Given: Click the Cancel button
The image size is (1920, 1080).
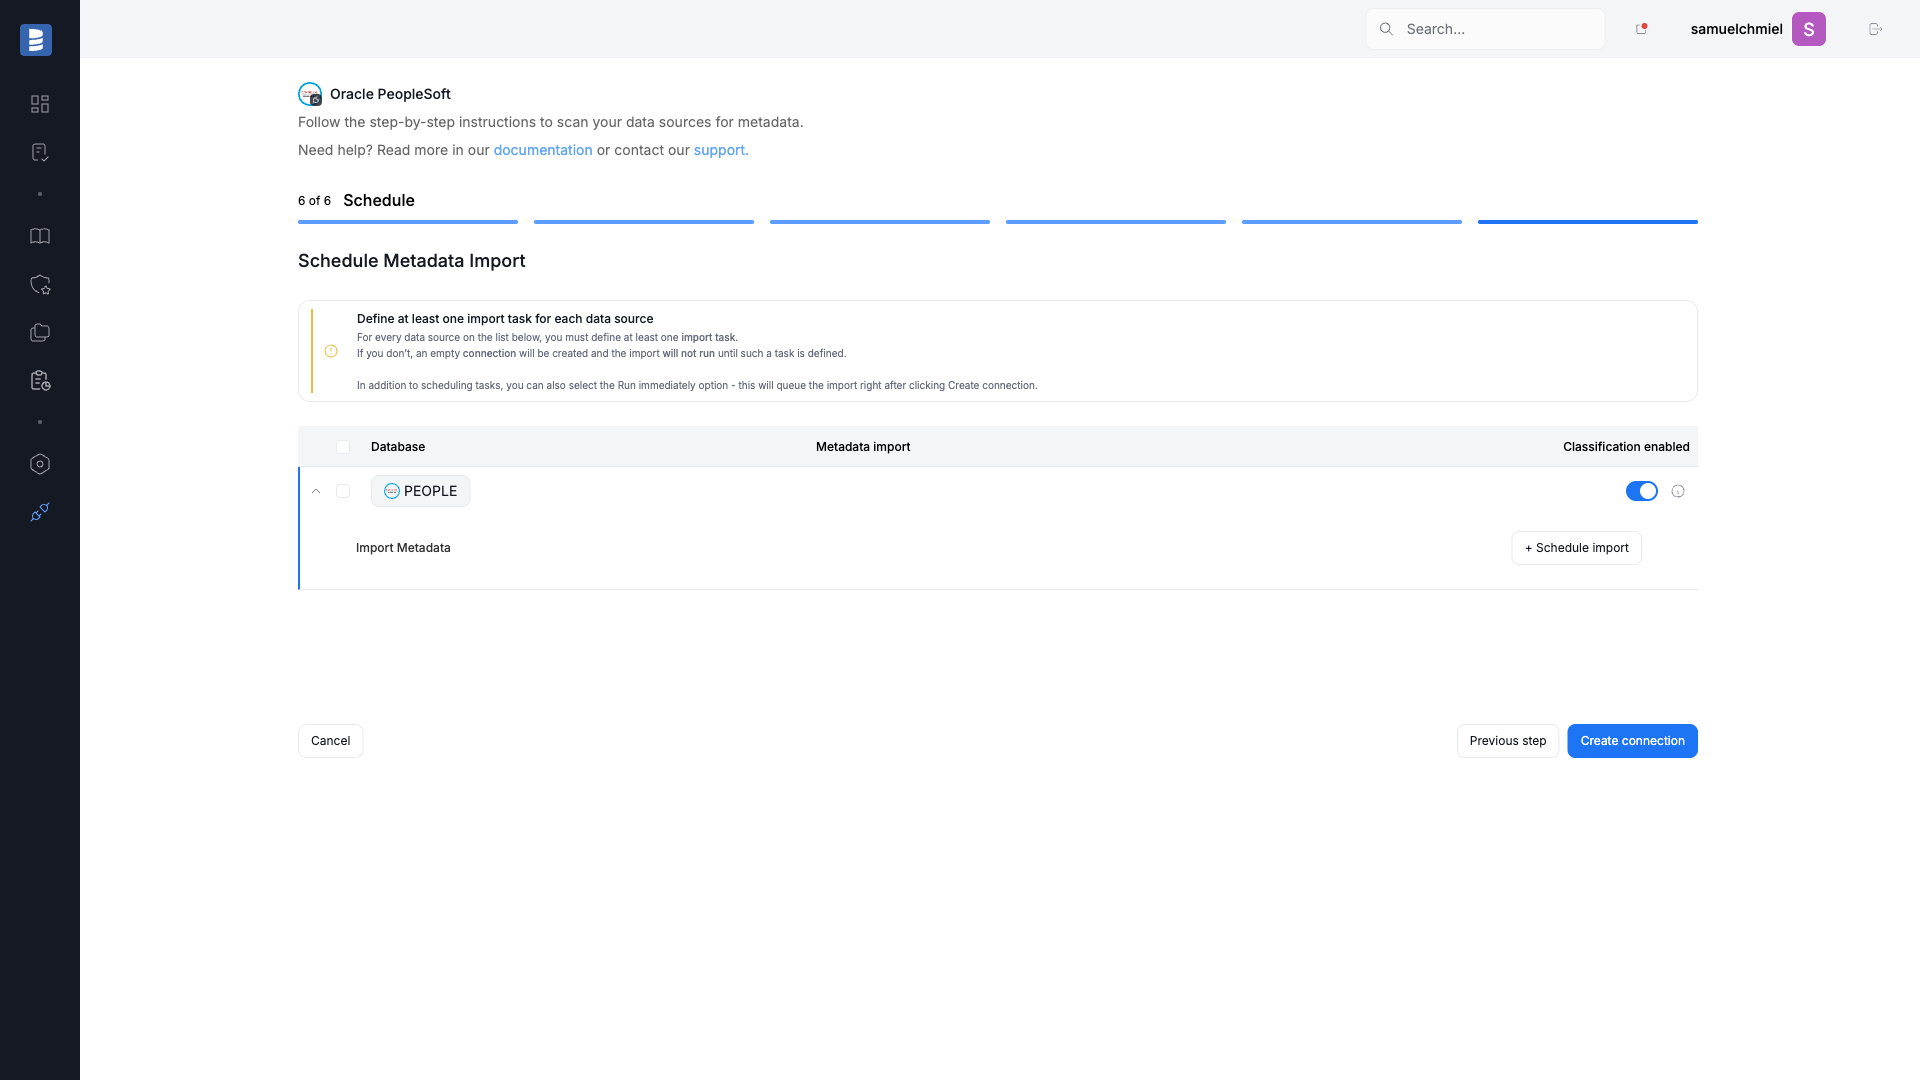Looking at the screenshot, I should [x=330, y=741].
